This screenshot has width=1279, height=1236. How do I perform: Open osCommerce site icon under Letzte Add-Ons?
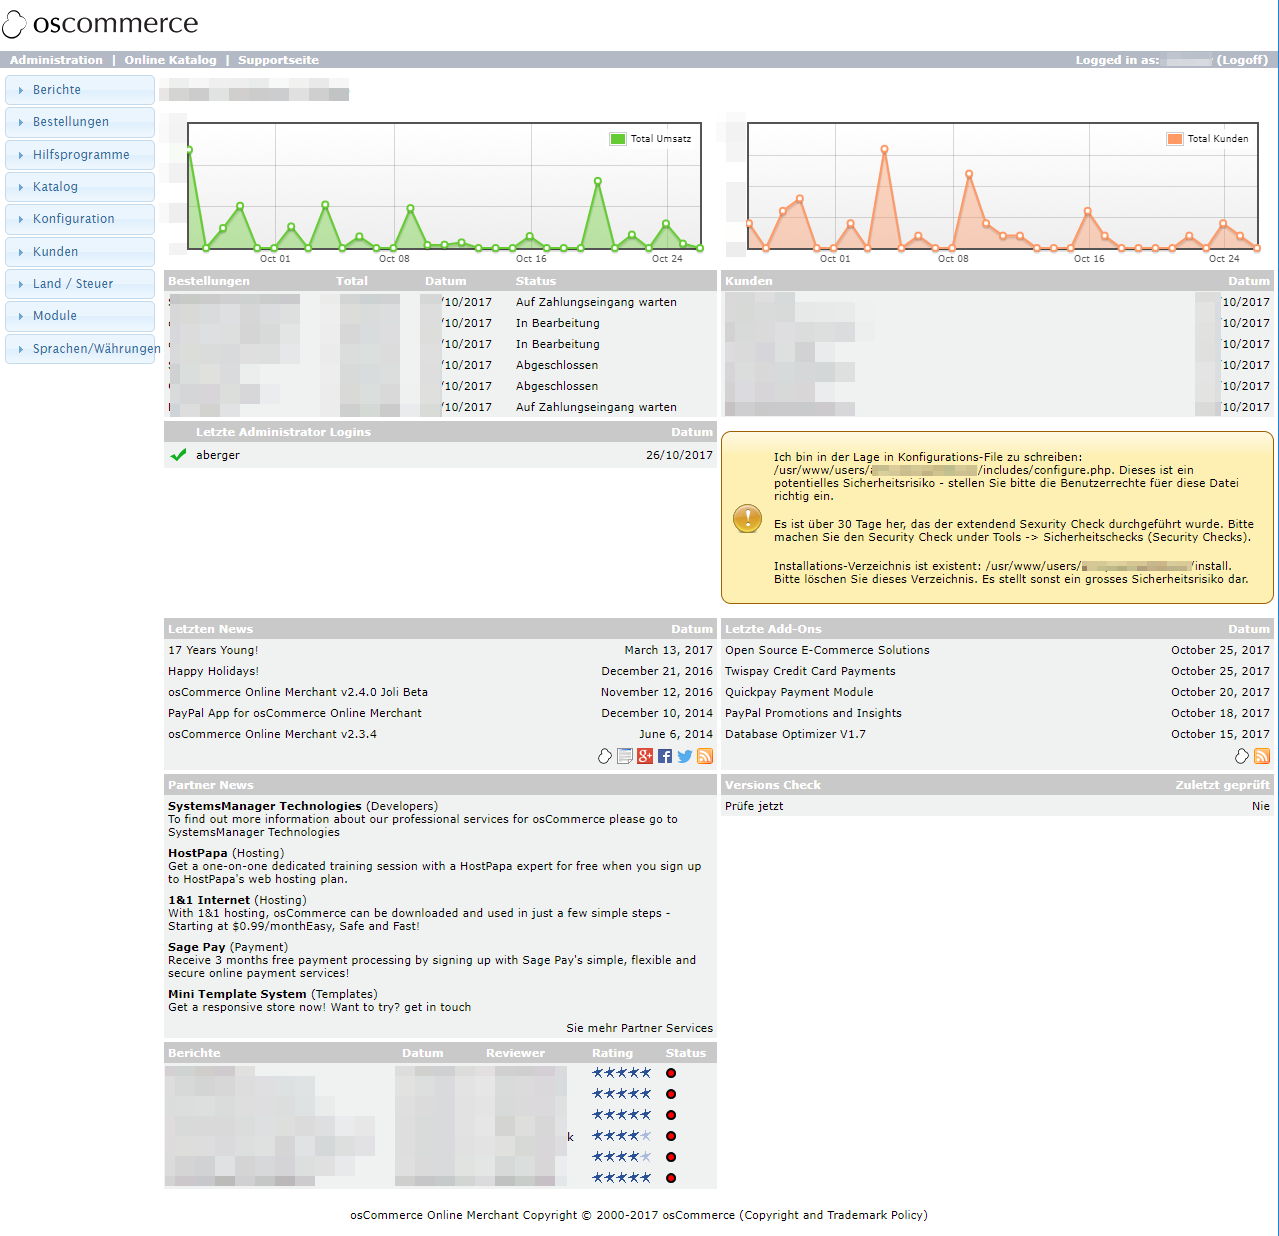click(1242, 756)
